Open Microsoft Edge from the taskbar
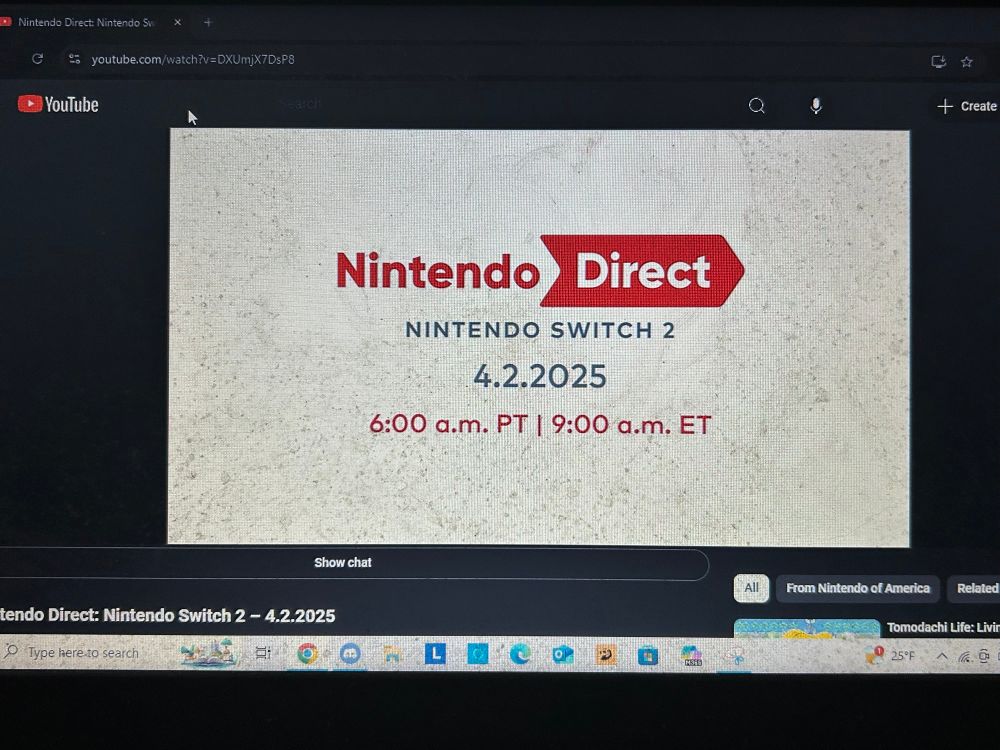Screen dimensions: 1000x750 [520, 654]
